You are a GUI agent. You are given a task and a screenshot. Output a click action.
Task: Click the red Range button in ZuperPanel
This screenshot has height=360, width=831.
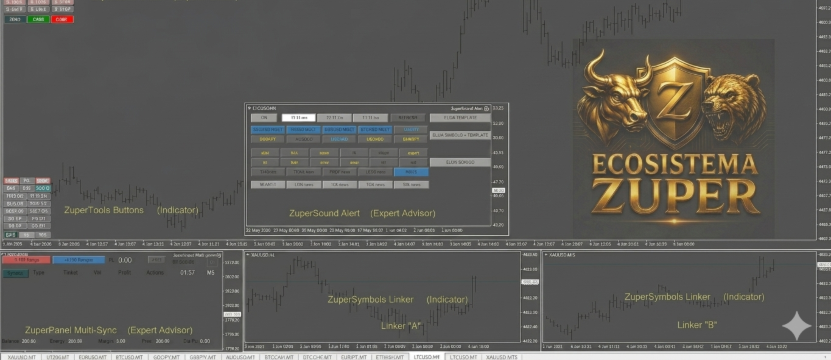26,260
